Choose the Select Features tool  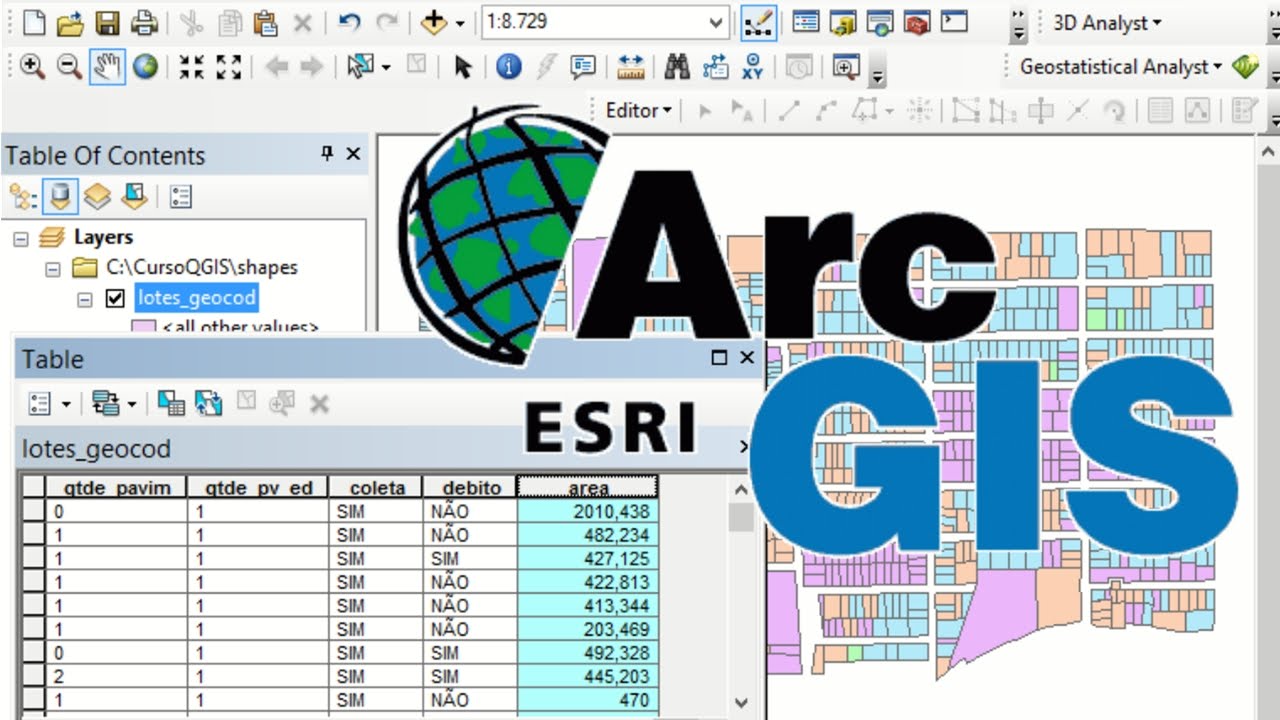tap(359, 67)
